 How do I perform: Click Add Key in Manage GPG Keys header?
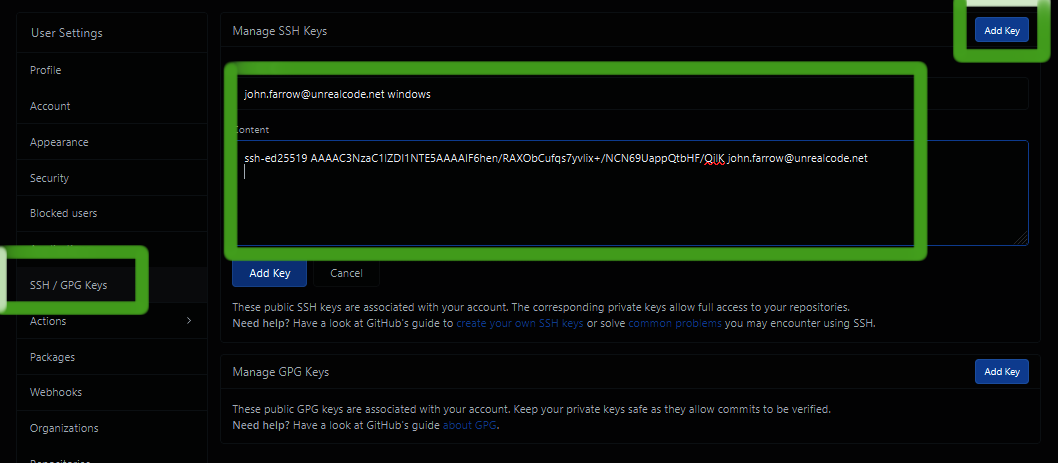tap(1001, 371)
